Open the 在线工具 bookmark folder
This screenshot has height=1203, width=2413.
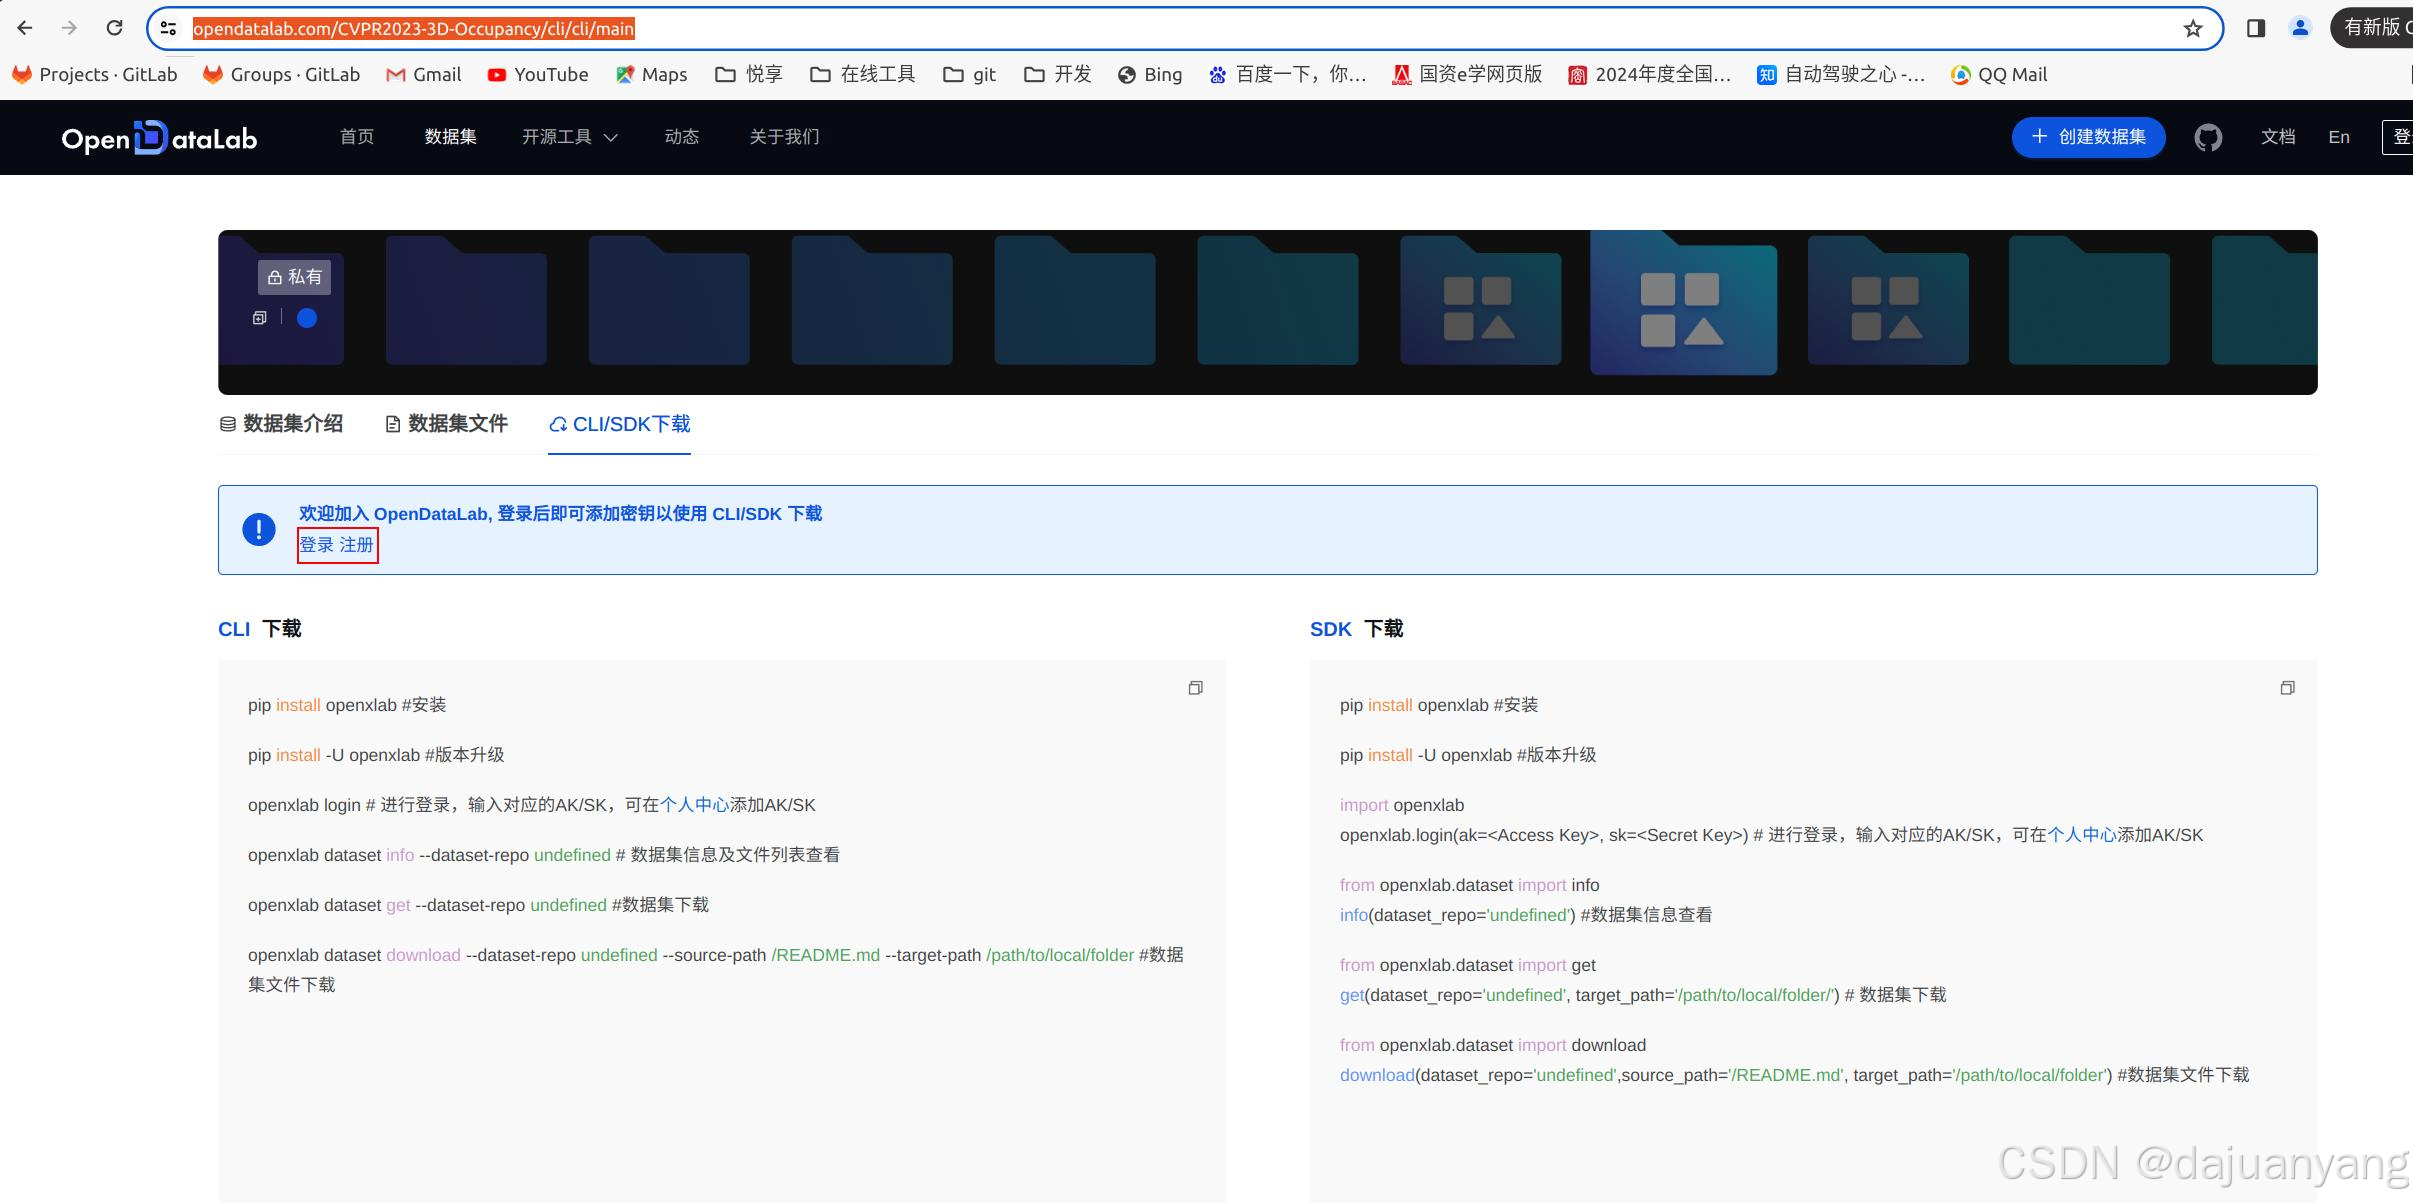pyautogui.click(x=862, y=74)
